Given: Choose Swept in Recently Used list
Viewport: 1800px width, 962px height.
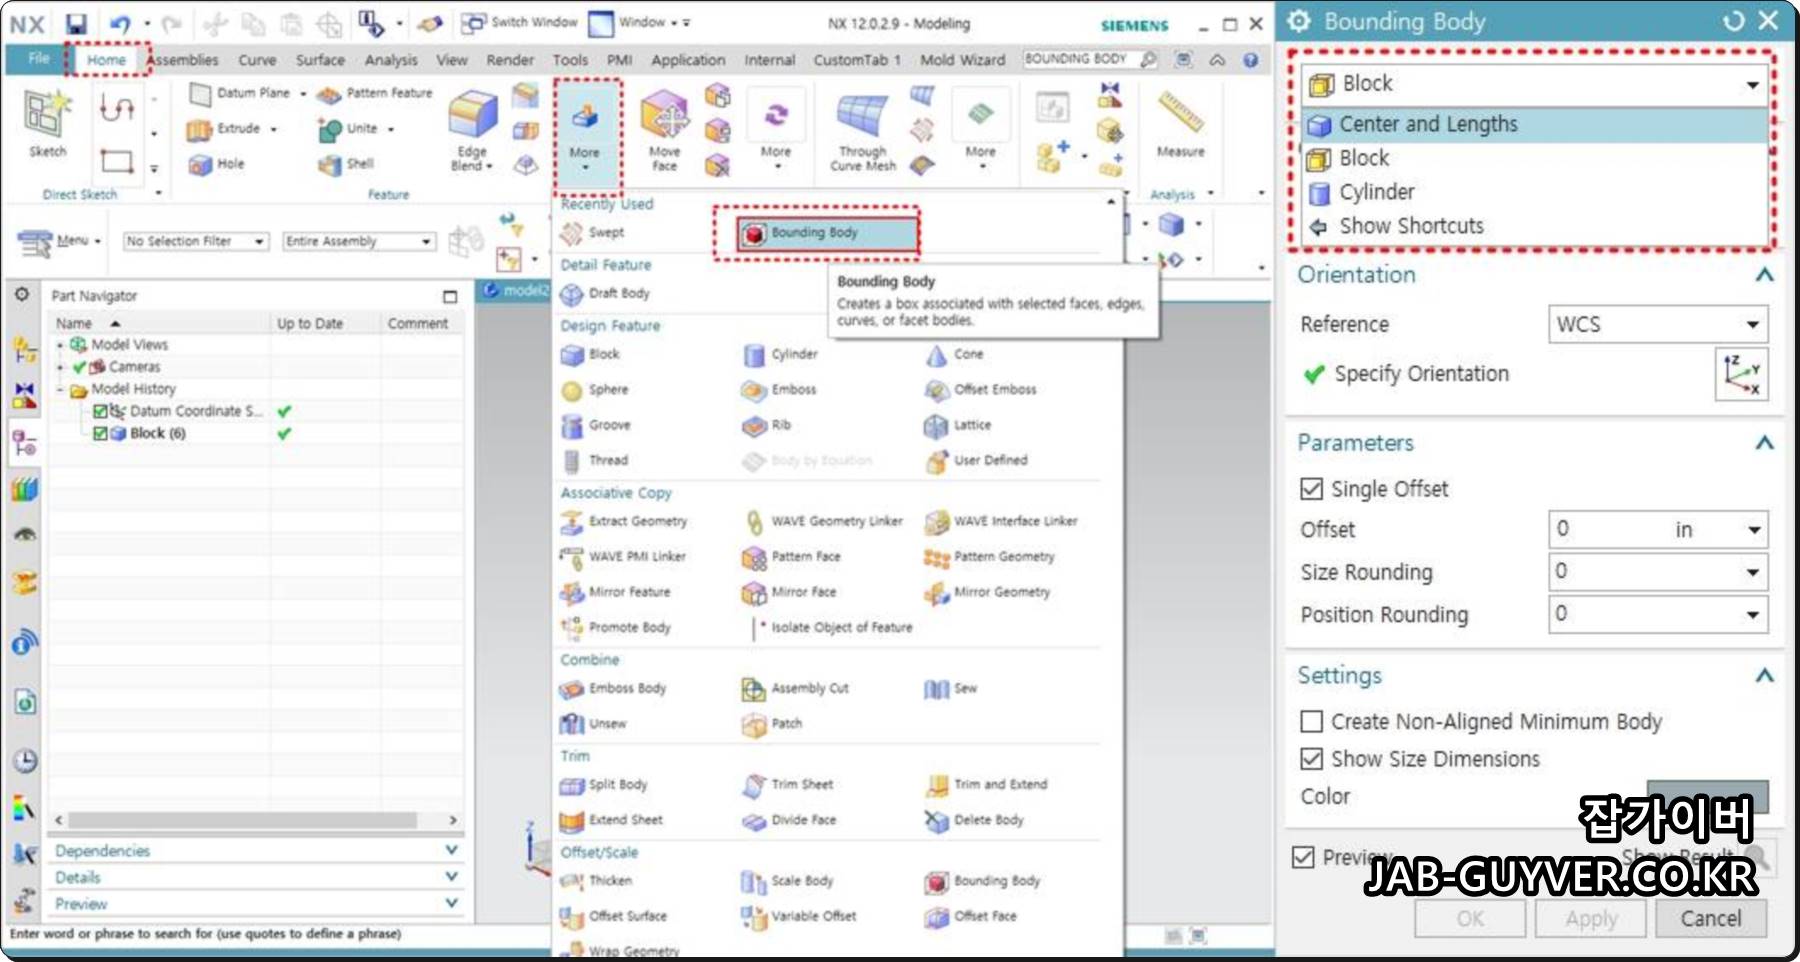Looking at the screenshot, I should pyautogui.click(x=593, y=233).
